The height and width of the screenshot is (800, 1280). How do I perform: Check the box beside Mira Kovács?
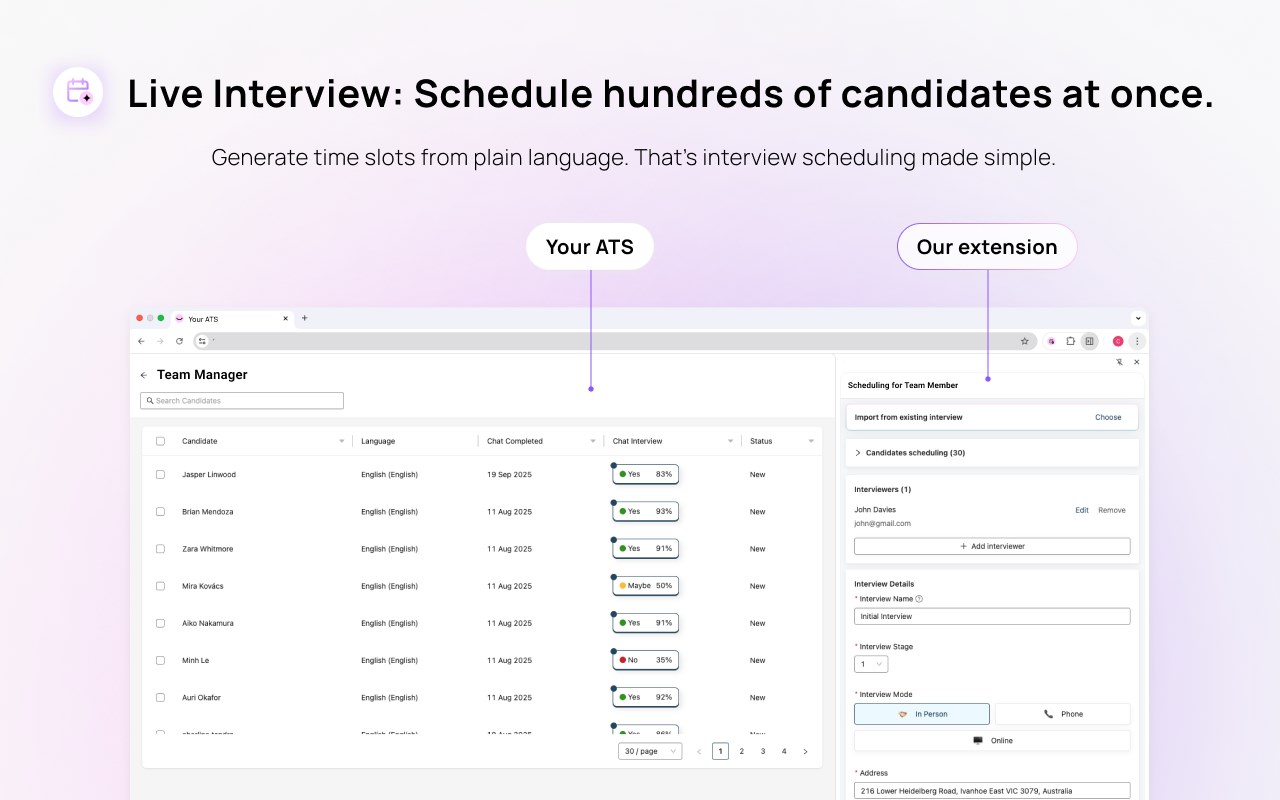tap(160, 586)
